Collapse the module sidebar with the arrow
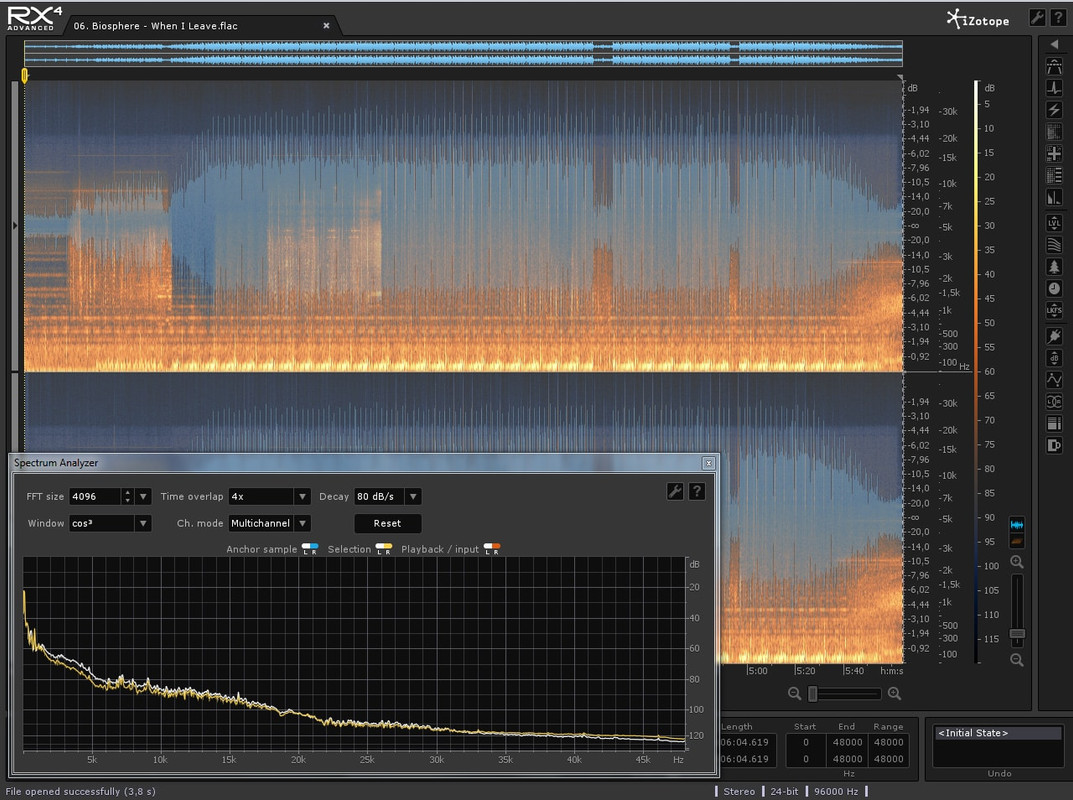The height and width of the screenshot is (800, 1073). (1054, 44)
